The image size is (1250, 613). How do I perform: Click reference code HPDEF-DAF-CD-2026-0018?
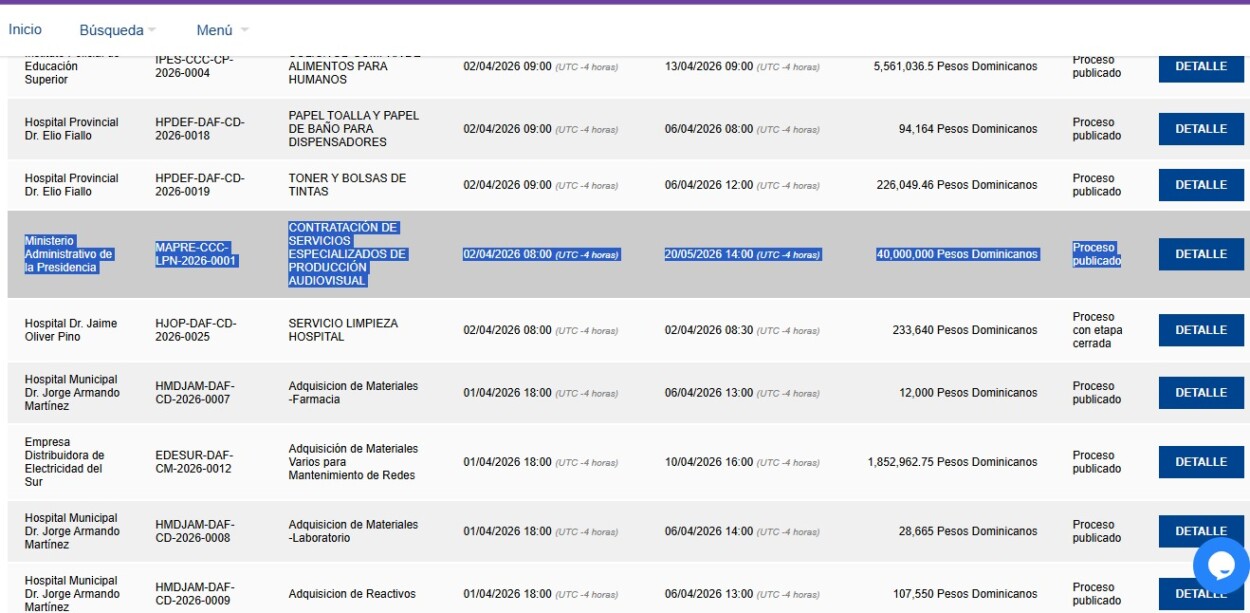[x=199, y=129]
